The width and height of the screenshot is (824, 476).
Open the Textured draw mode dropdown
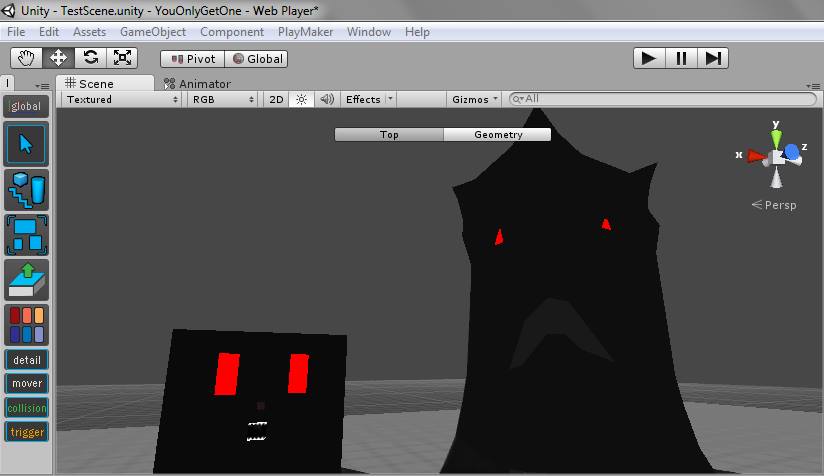[x=122, y=99]
